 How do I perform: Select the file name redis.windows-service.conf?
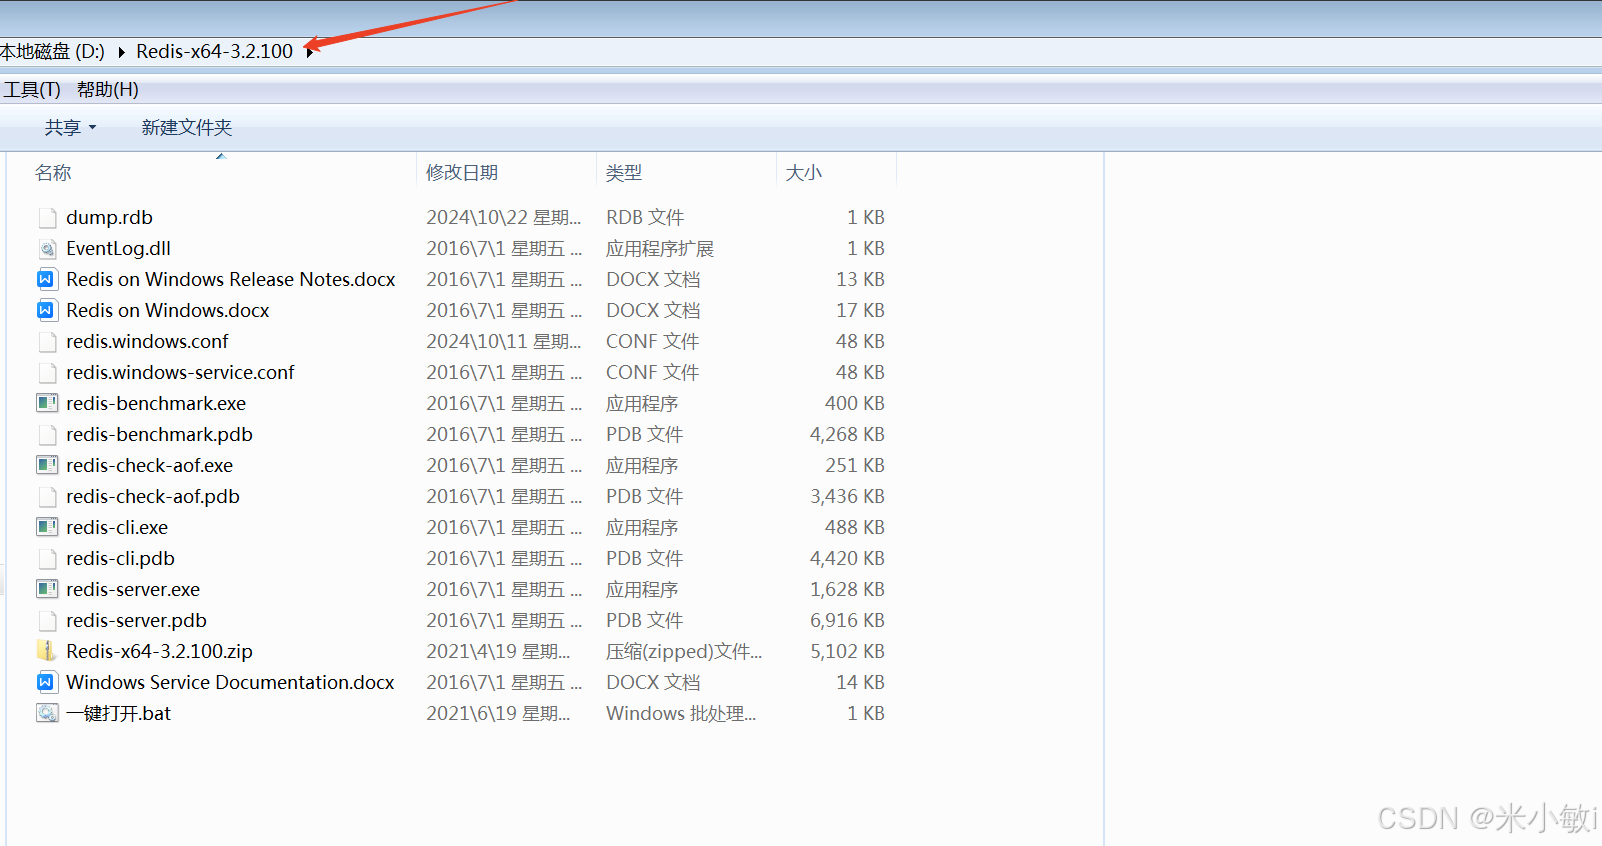tap(180, 373)
